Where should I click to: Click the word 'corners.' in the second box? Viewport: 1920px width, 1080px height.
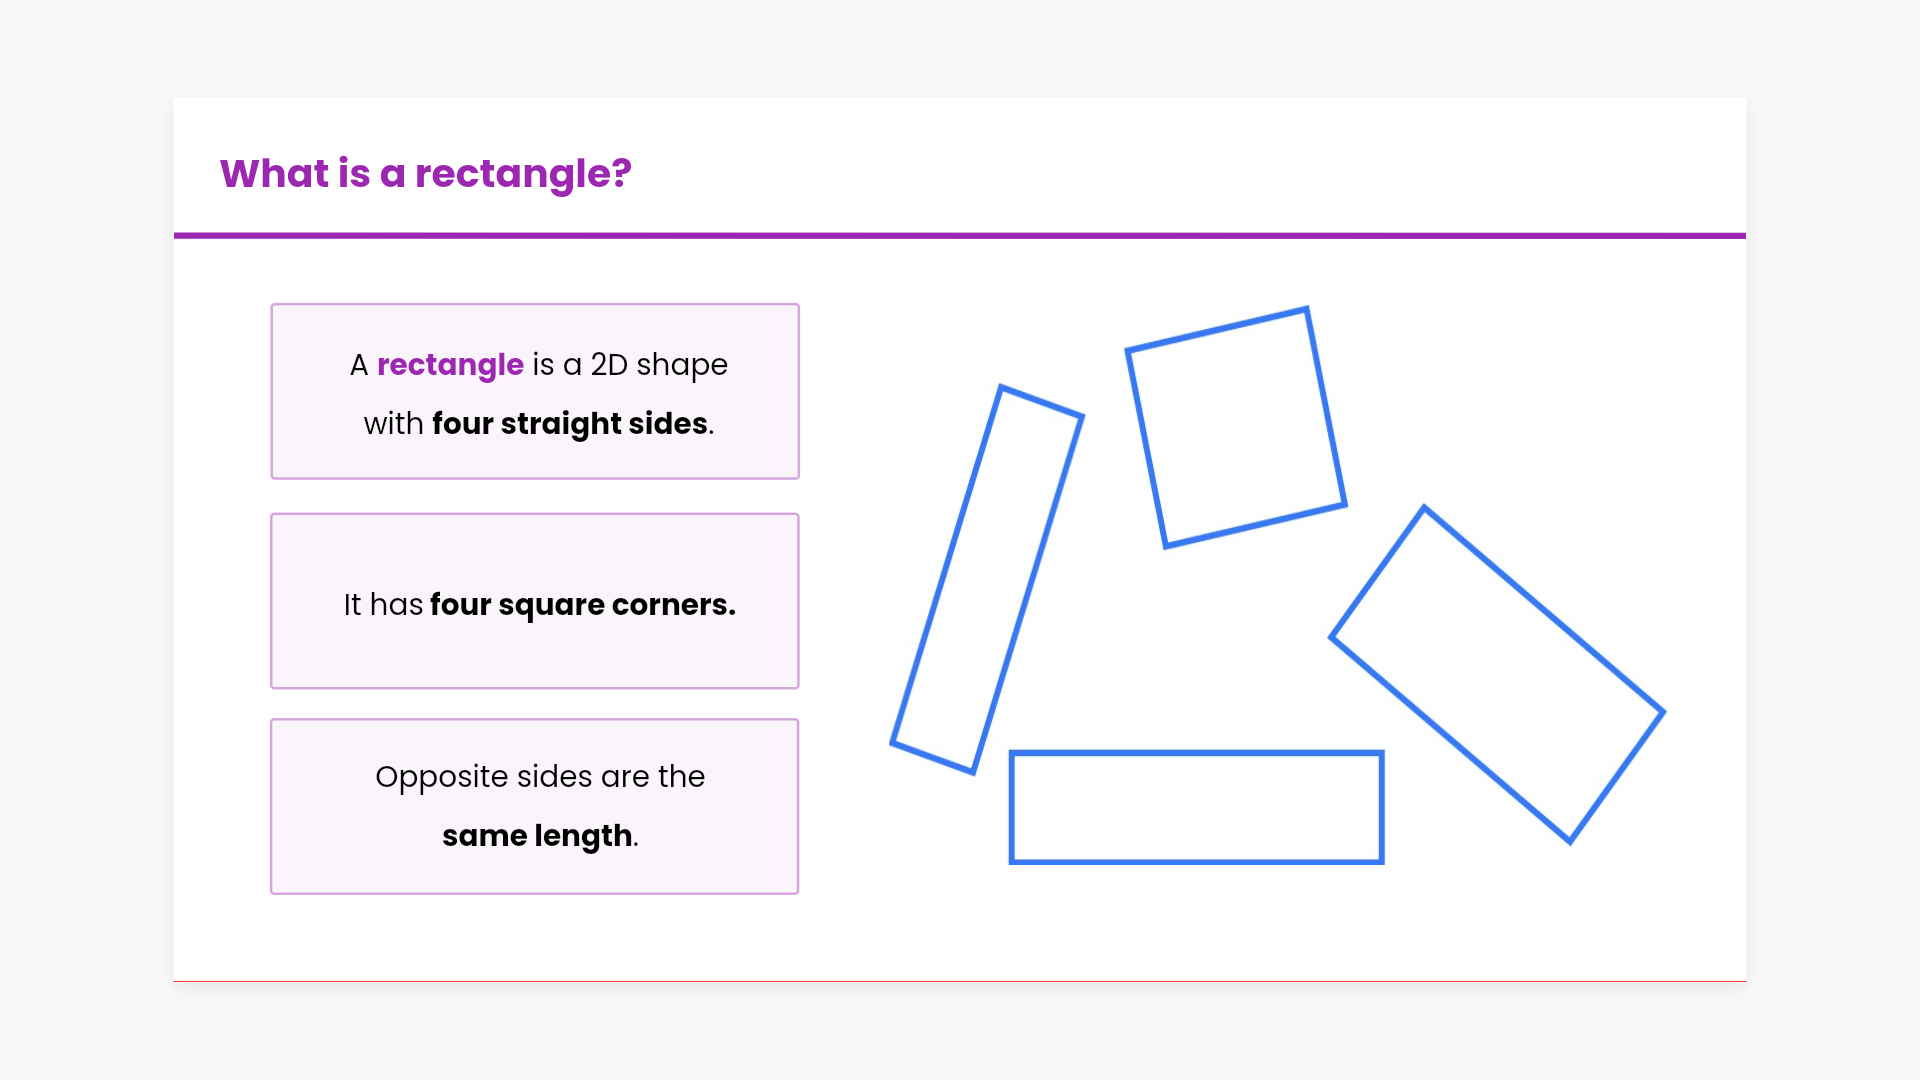[x=673, y=605]
